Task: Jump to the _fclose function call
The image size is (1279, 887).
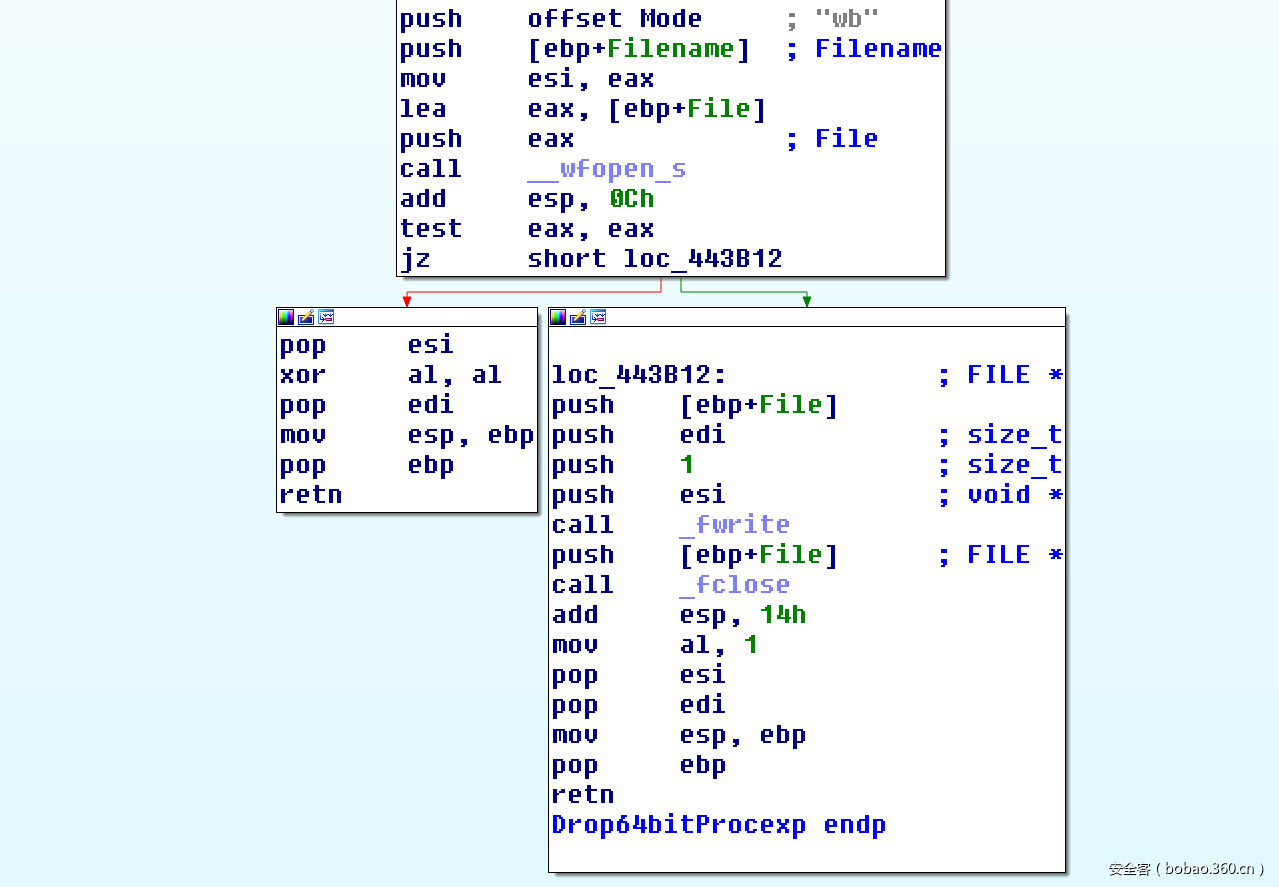Action: 735,584
